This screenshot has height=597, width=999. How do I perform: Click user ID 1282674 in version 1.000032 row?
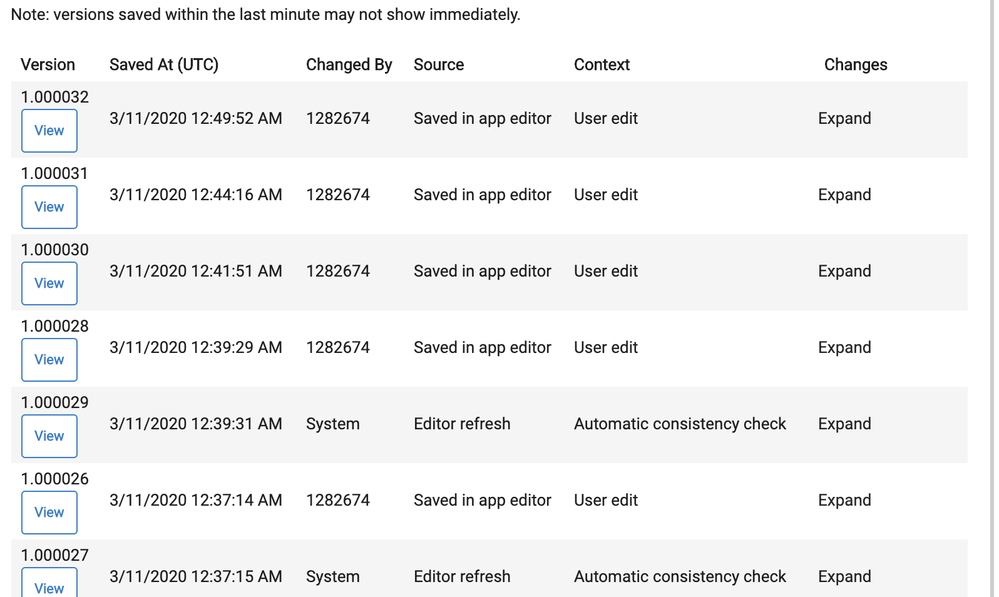pos(338,119)
